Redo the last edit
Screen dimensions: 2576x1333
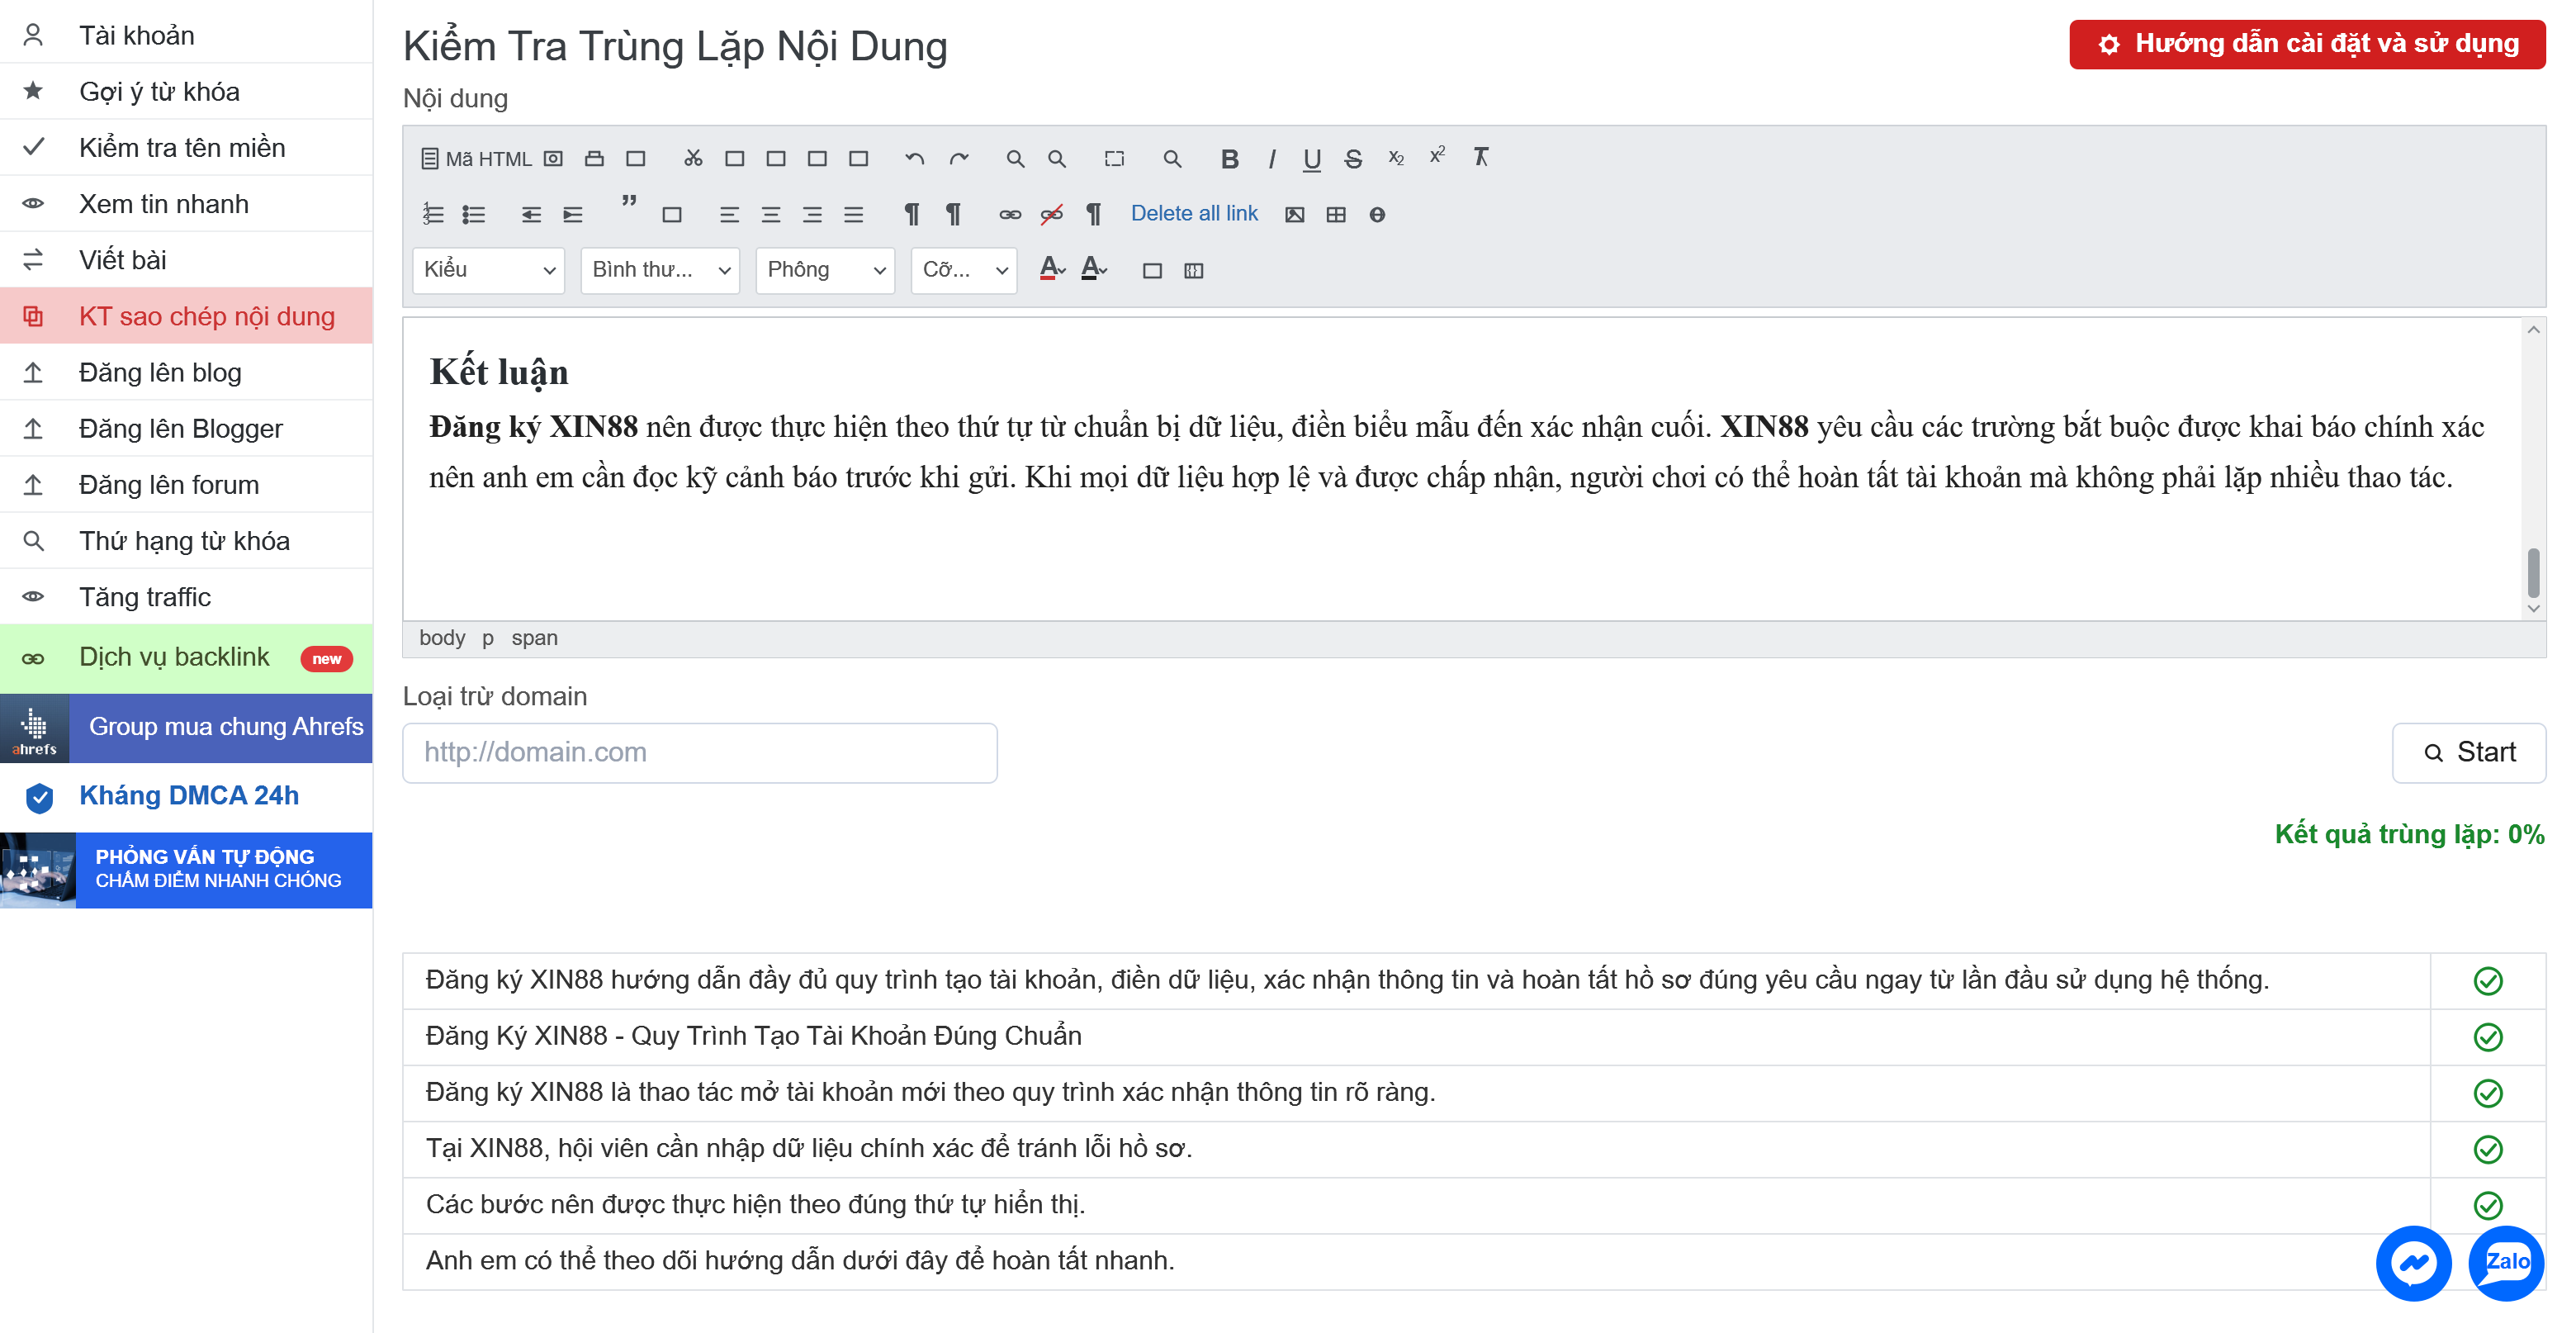[x=959, y=158]
